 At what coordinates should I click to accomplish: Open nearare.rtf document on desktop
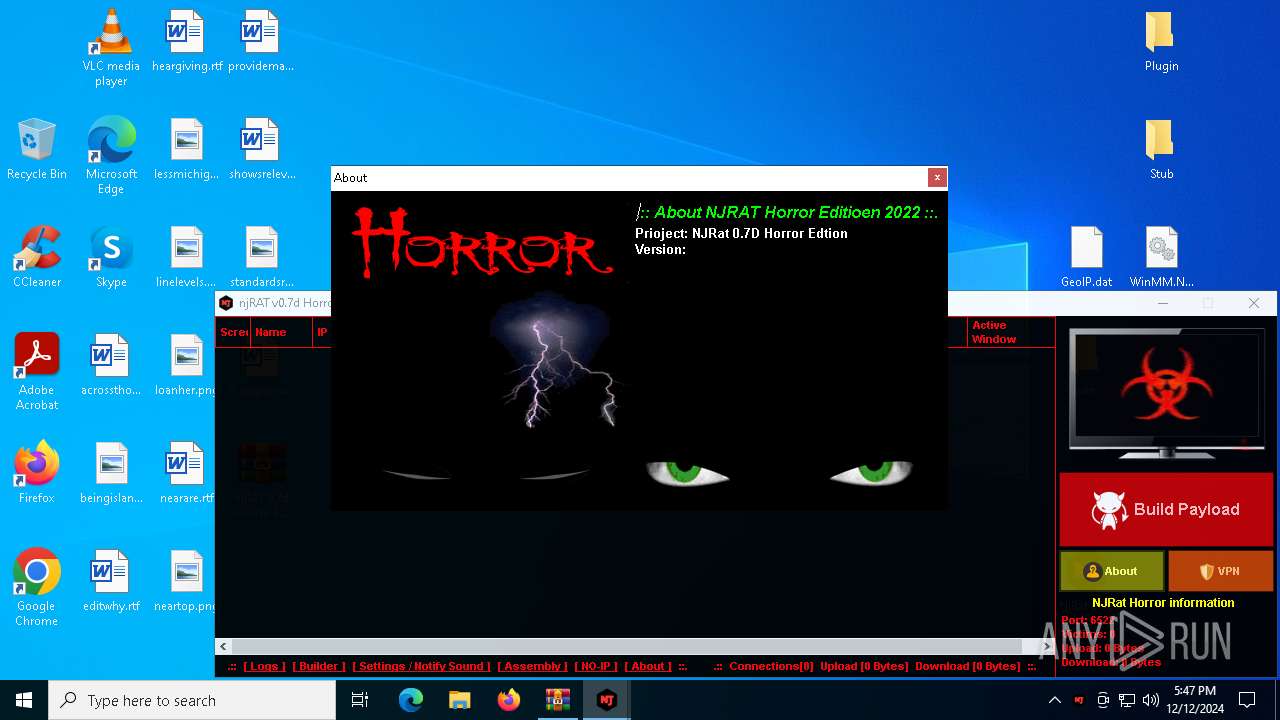[187, 473]
